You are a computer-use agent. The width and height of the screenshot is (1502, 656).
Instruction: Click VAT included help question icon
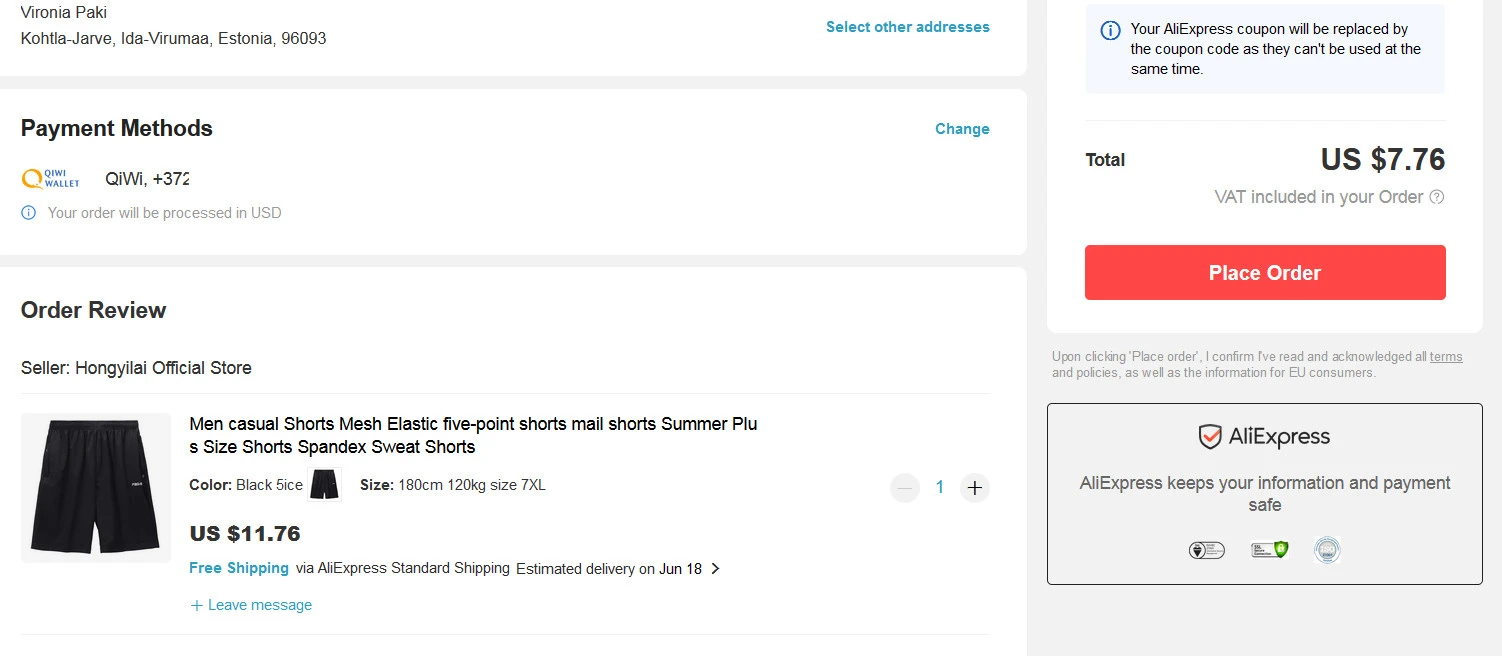1437,197
